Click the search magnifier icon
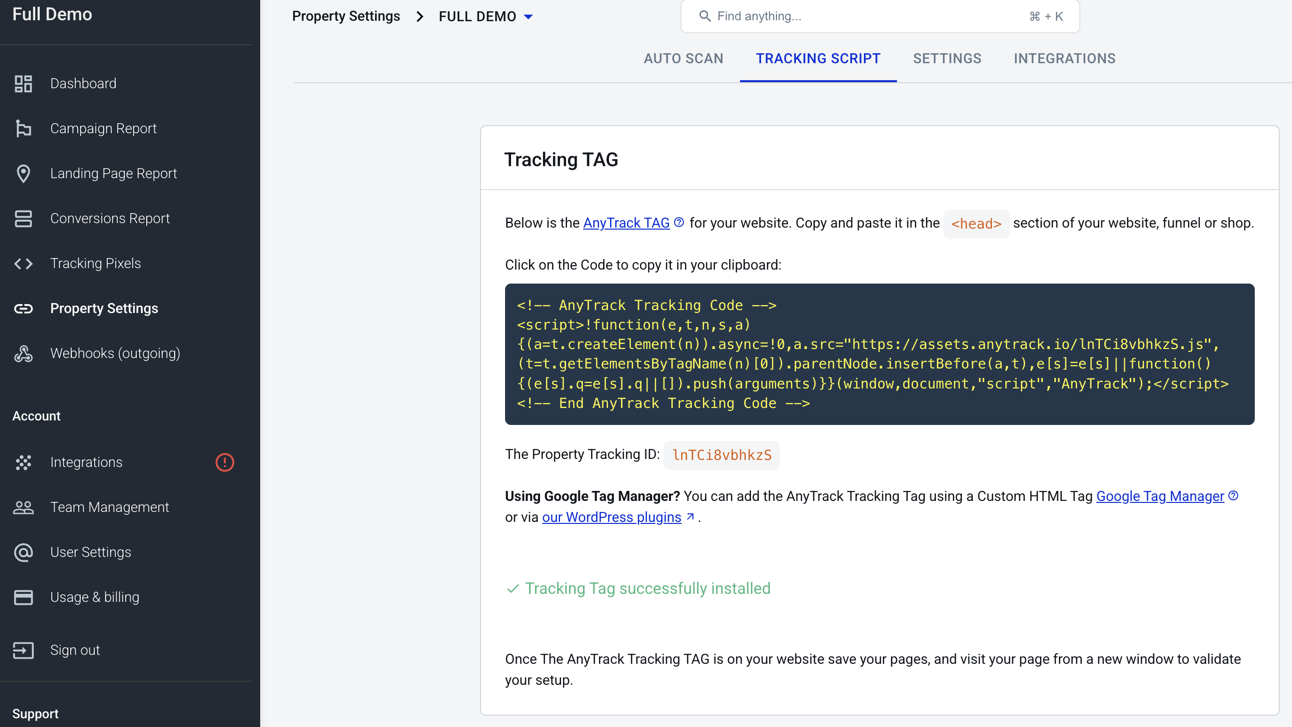The height and width of the screenshot is (727, 1292). pos(705,16)
